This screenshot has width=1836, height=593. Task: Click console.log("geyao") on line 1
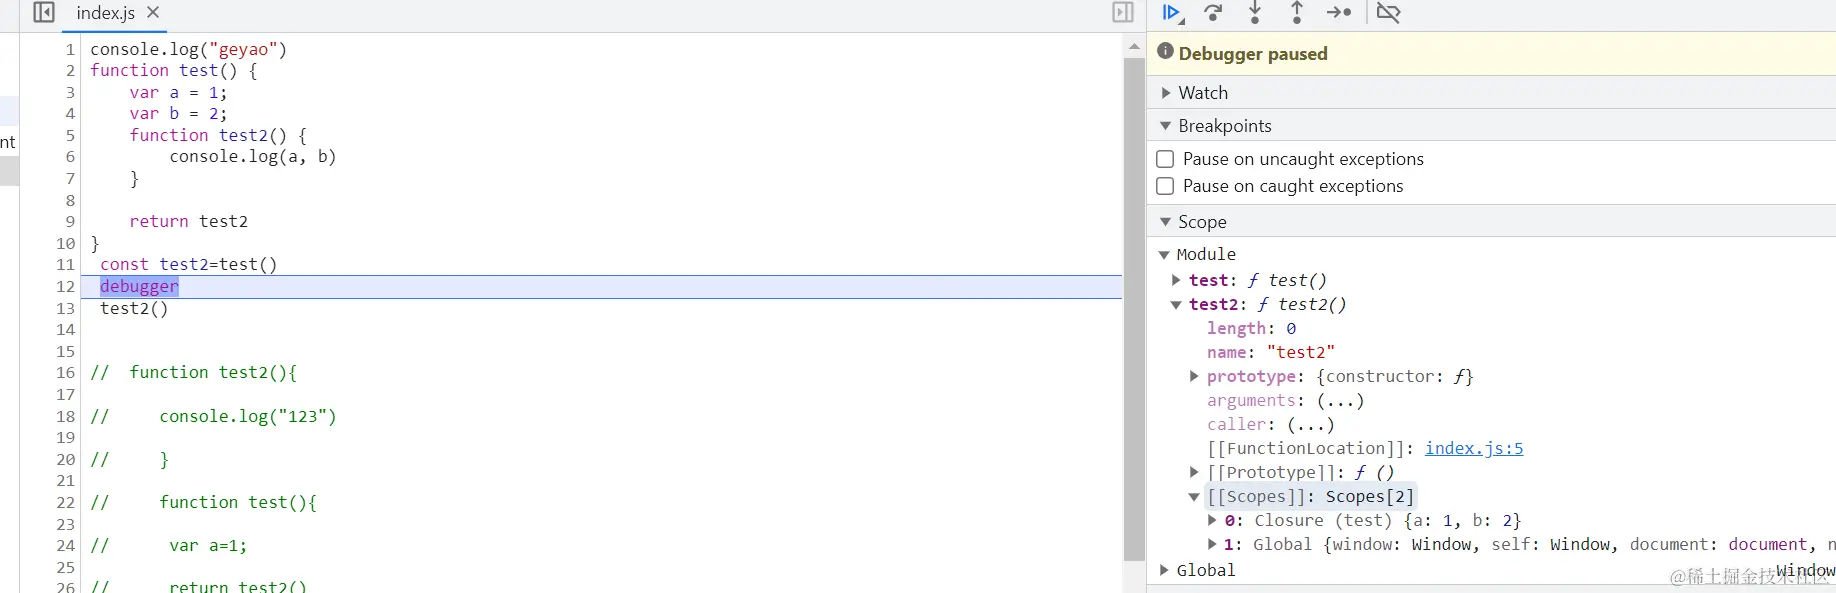click(x=188, y=49)
